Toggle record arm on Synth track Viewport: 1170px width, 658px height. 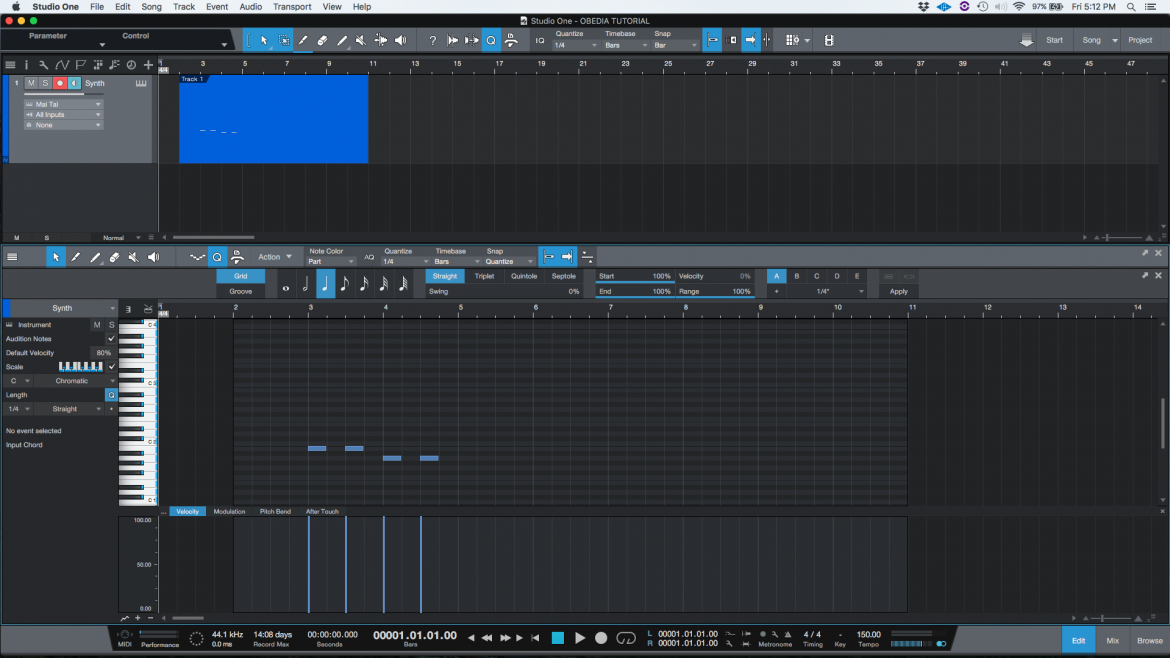(60, 84)
